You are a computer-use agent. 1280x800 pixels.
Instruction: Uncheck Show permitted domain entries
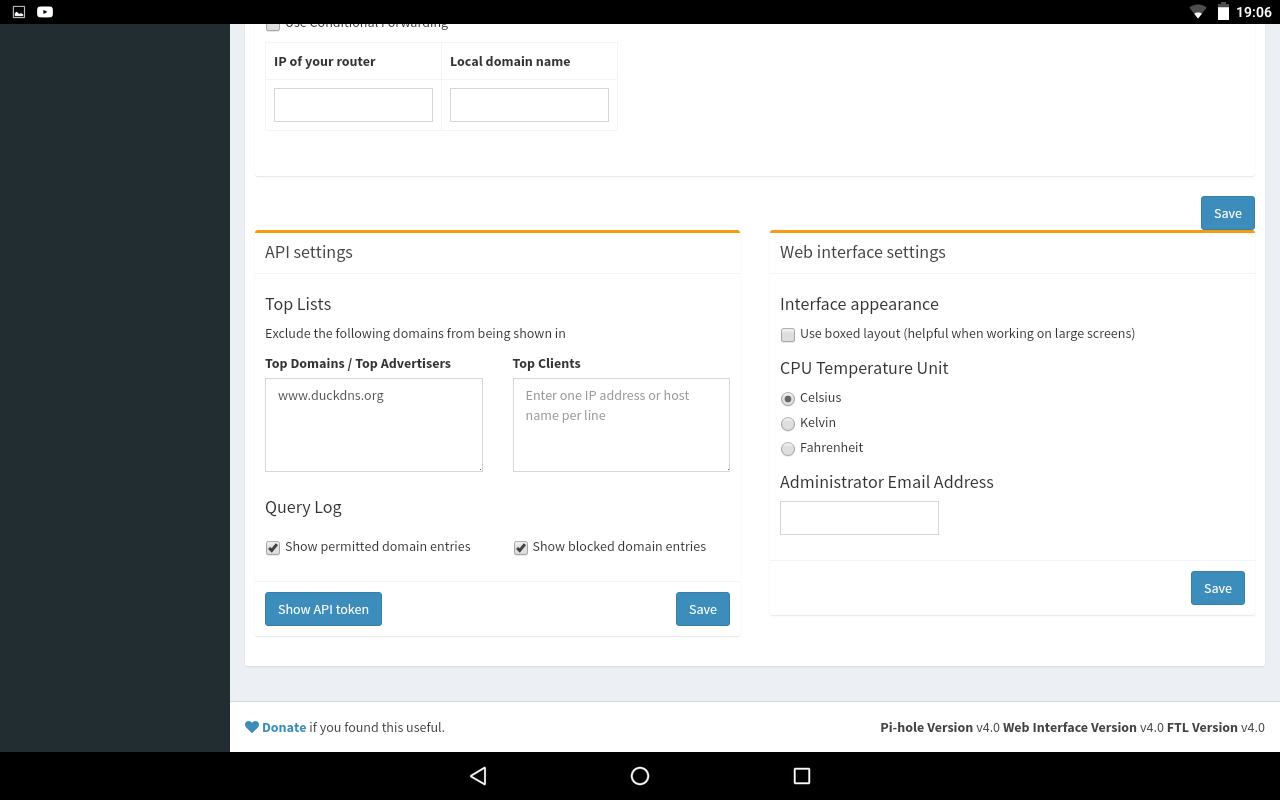273,548
